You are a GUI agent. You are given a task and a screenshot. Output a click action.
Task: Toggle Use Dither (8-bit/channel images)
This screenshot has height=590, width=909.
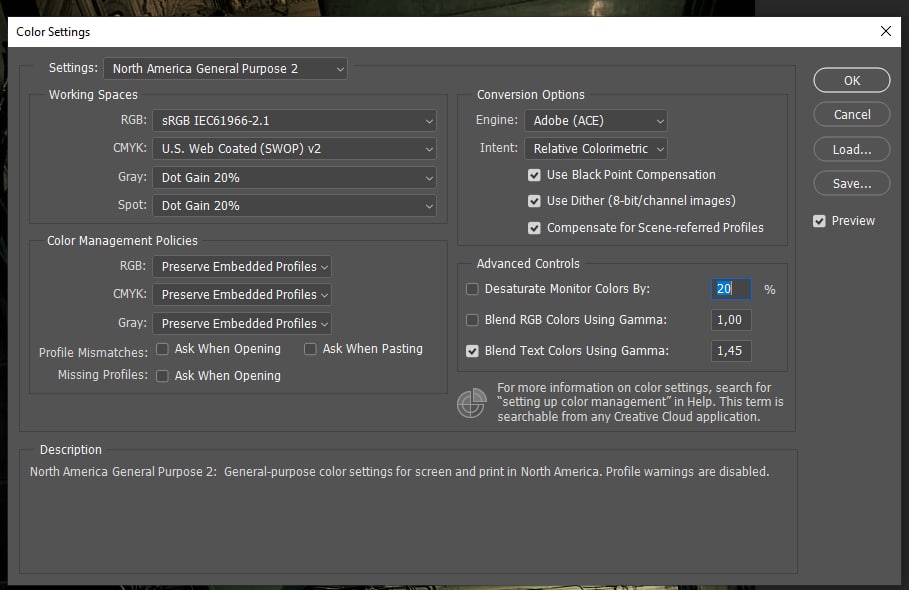coord(534,201)
